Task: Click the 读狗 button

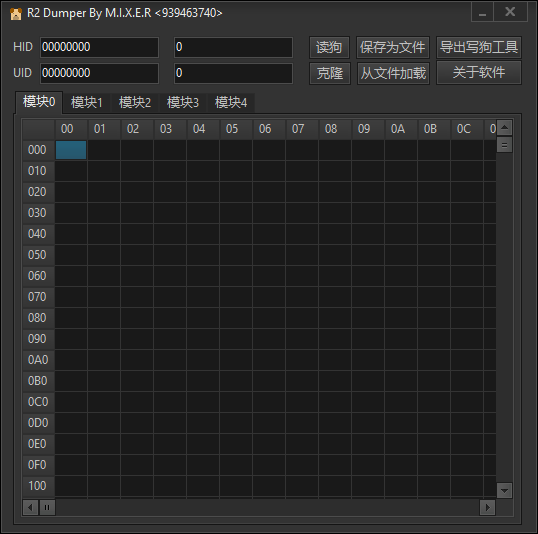Action: [329, 47]
